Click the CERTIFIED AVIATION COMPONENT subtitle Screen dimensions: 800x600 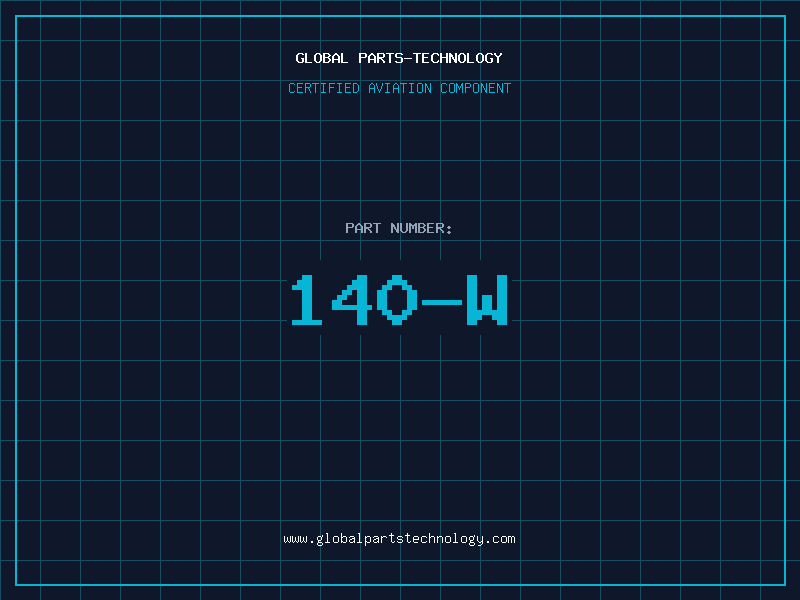(x=399, y=88)
